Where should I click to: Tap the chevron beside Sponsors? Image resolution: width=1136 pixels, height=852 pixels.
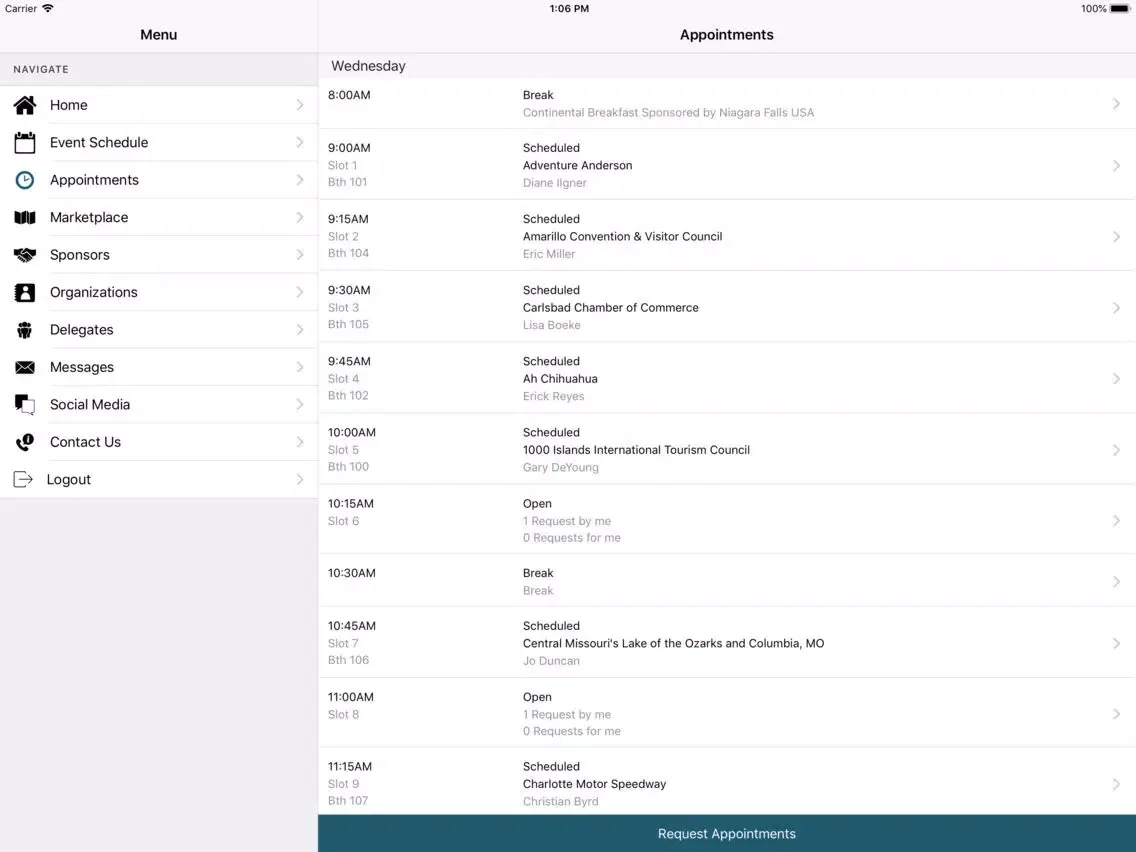click(x=300, y=255)
